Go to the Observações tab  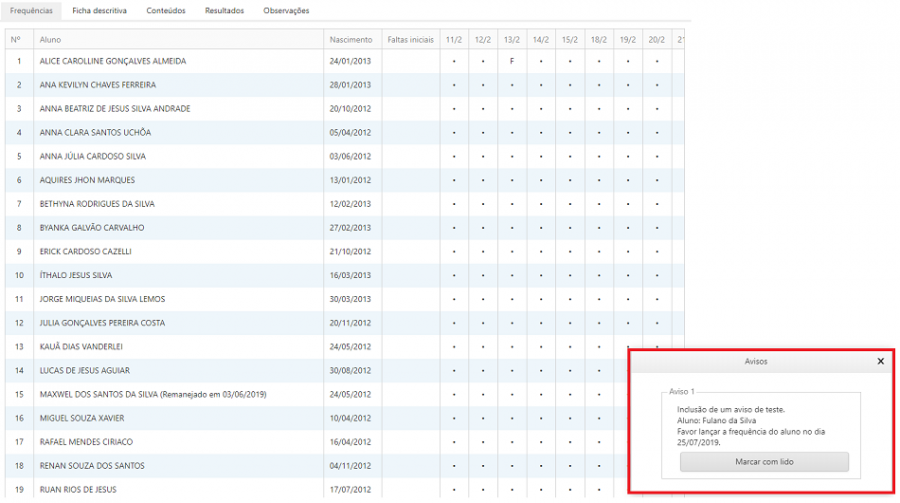pos(286,11)
